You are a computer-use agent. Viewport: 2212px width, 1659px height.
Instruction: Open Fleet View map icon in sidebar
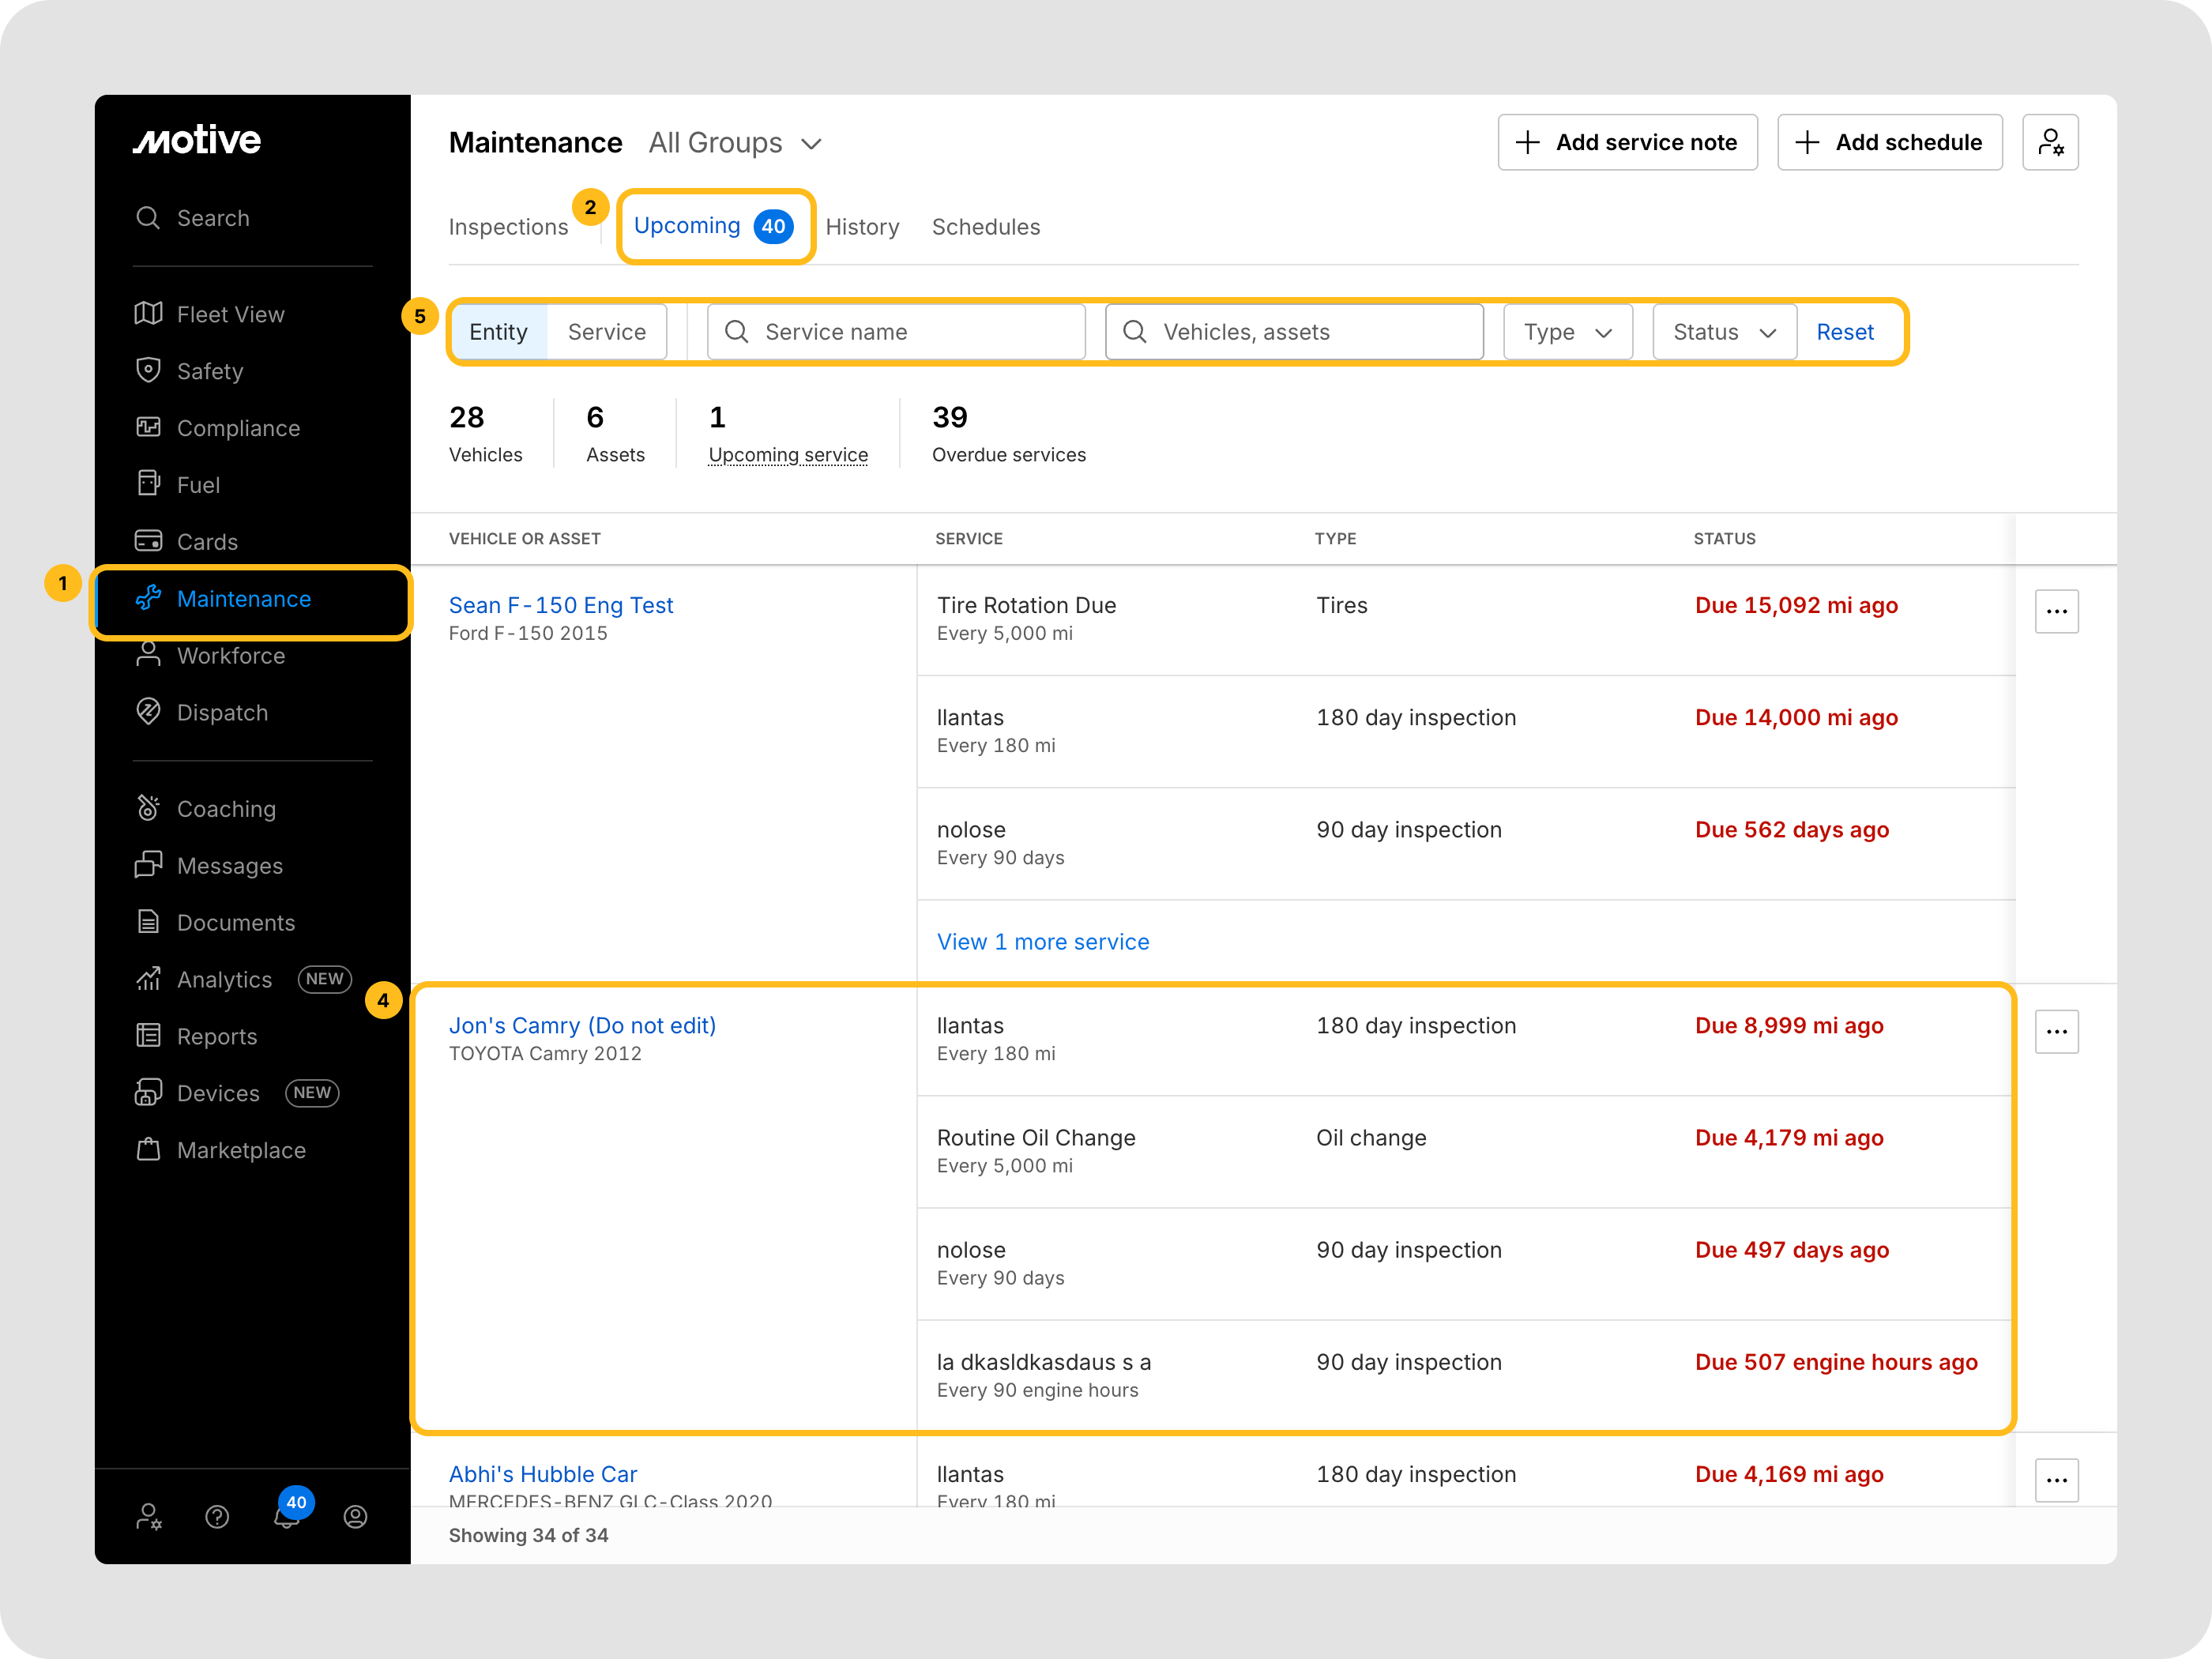[x=148, y=314]
